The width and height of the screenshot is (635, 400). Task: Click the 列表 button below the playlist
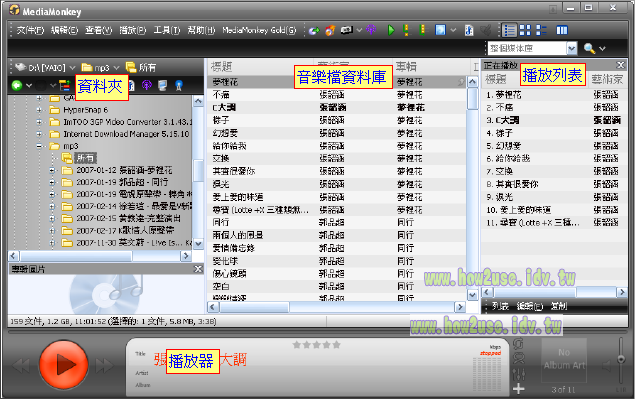pyautogui.click(x=500, y=306)
